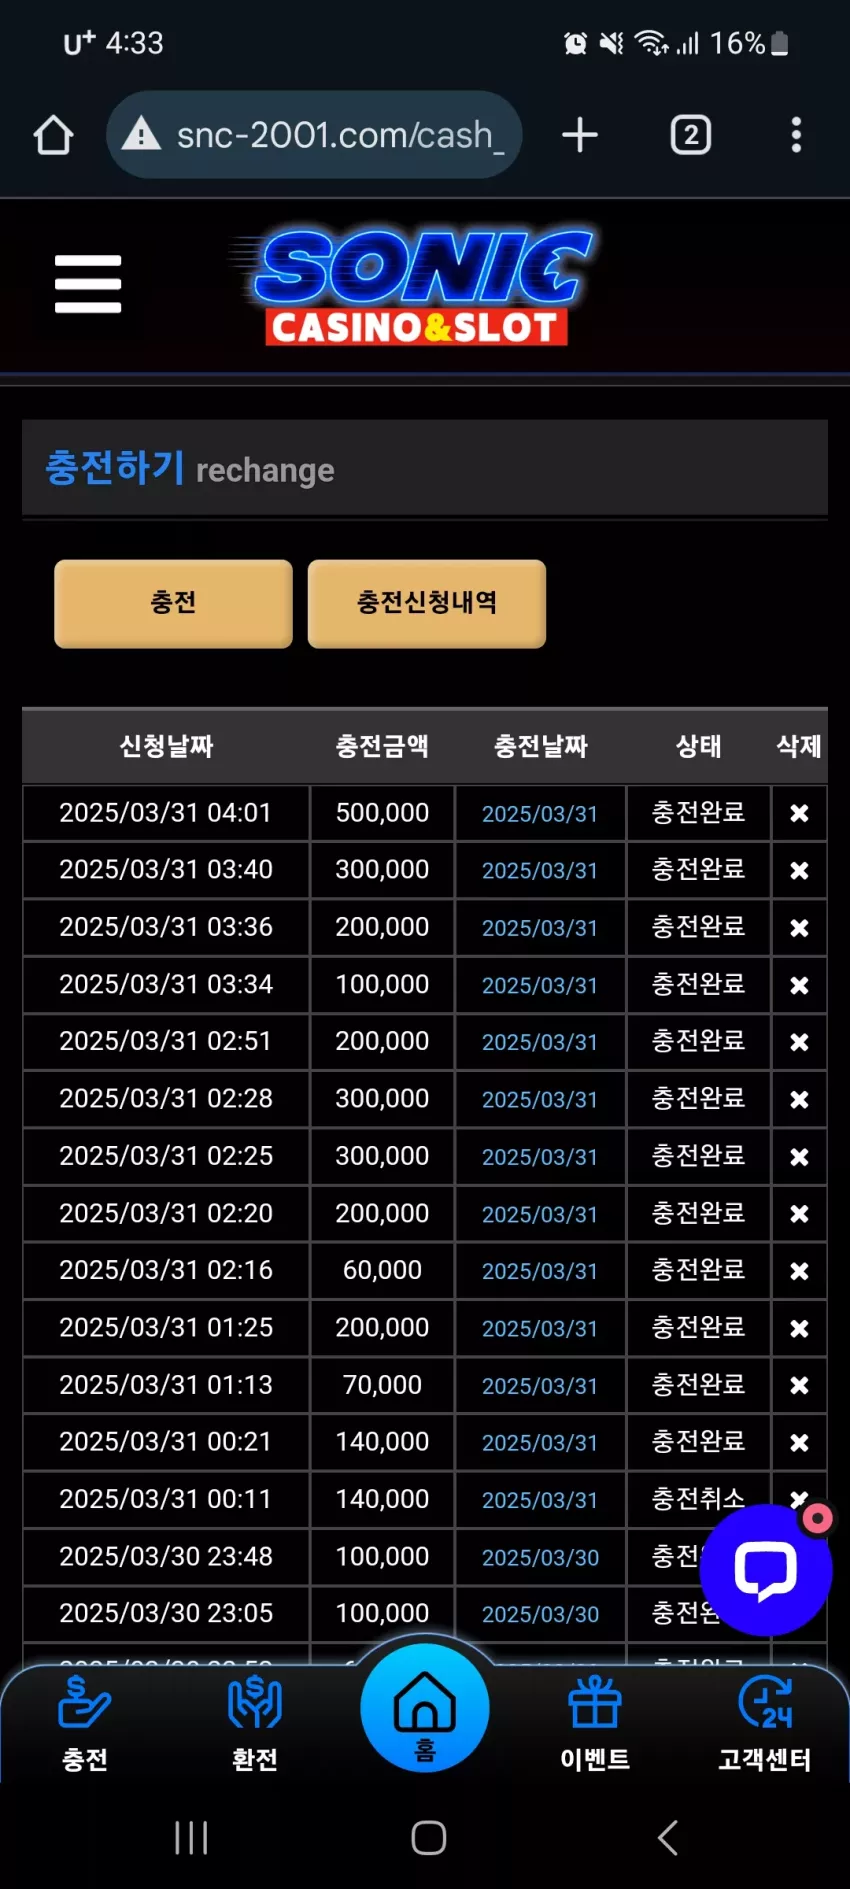Open a new browser tab
This screenshot has height=1889, width=850.
(x=580, y=135)
